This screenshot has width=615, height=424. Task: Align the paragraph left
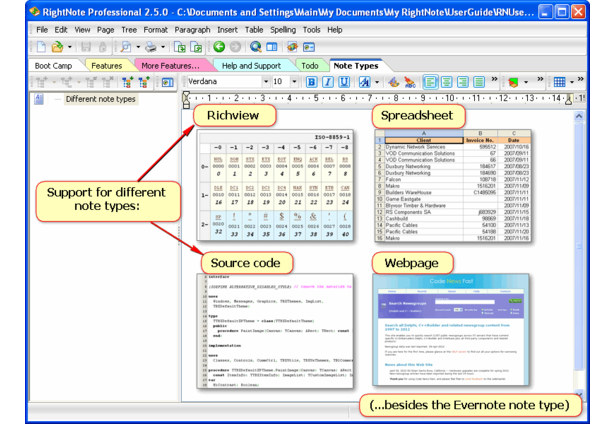[x=430, y=82]
